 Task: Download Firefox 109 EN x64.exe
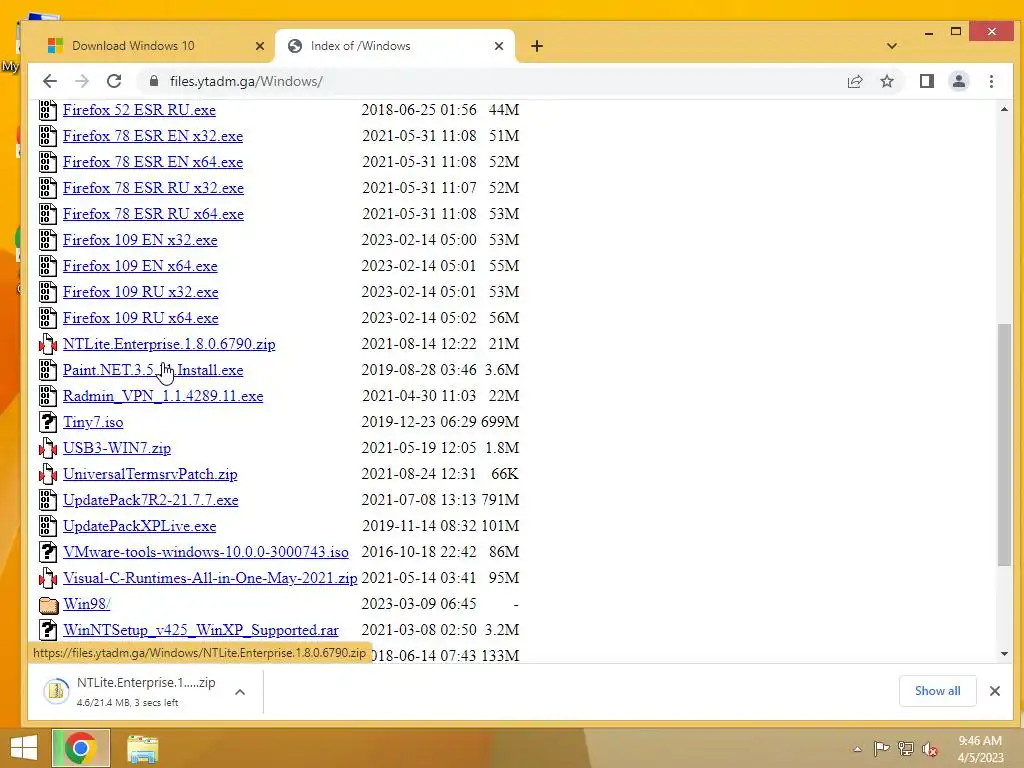tap(140, 266)
